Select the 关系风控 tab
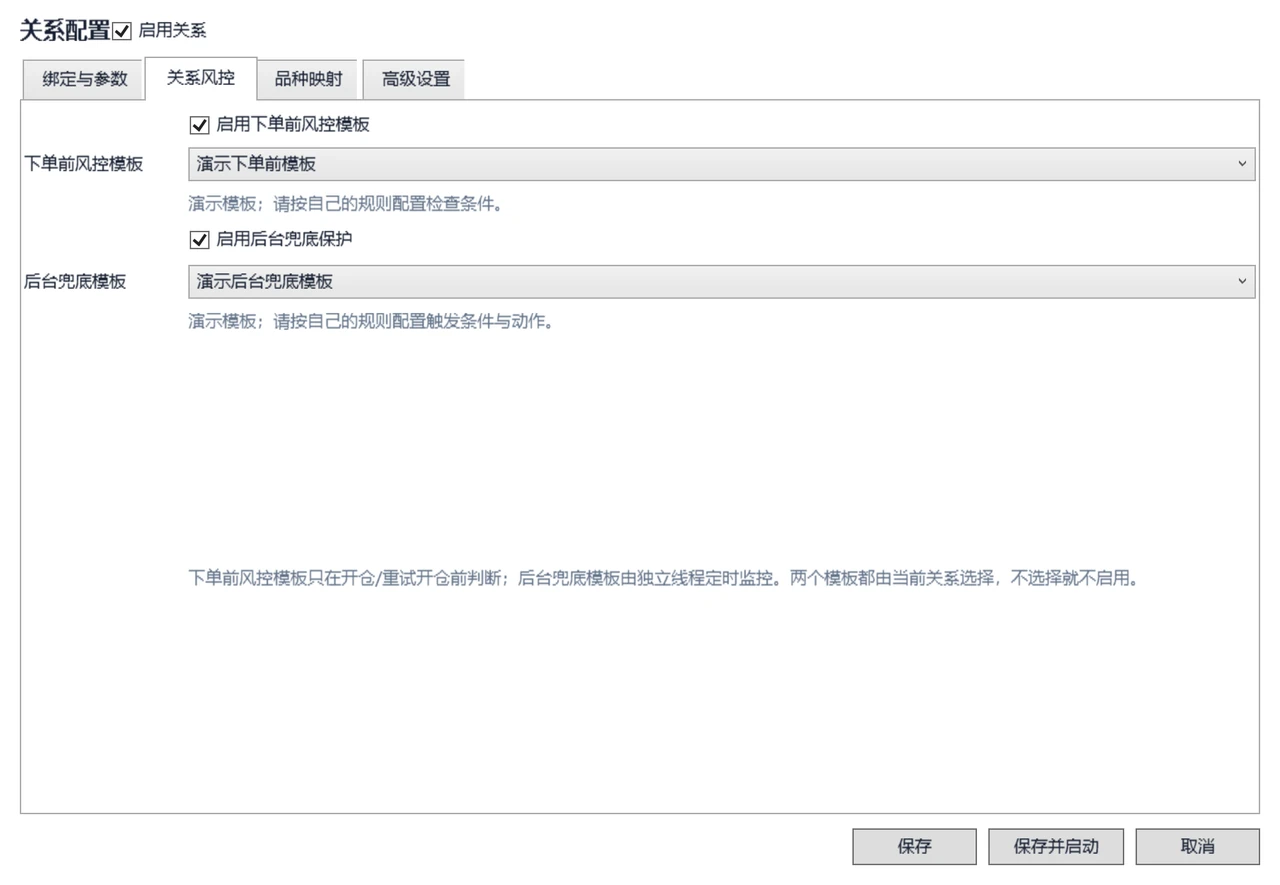 pos(201,78)
